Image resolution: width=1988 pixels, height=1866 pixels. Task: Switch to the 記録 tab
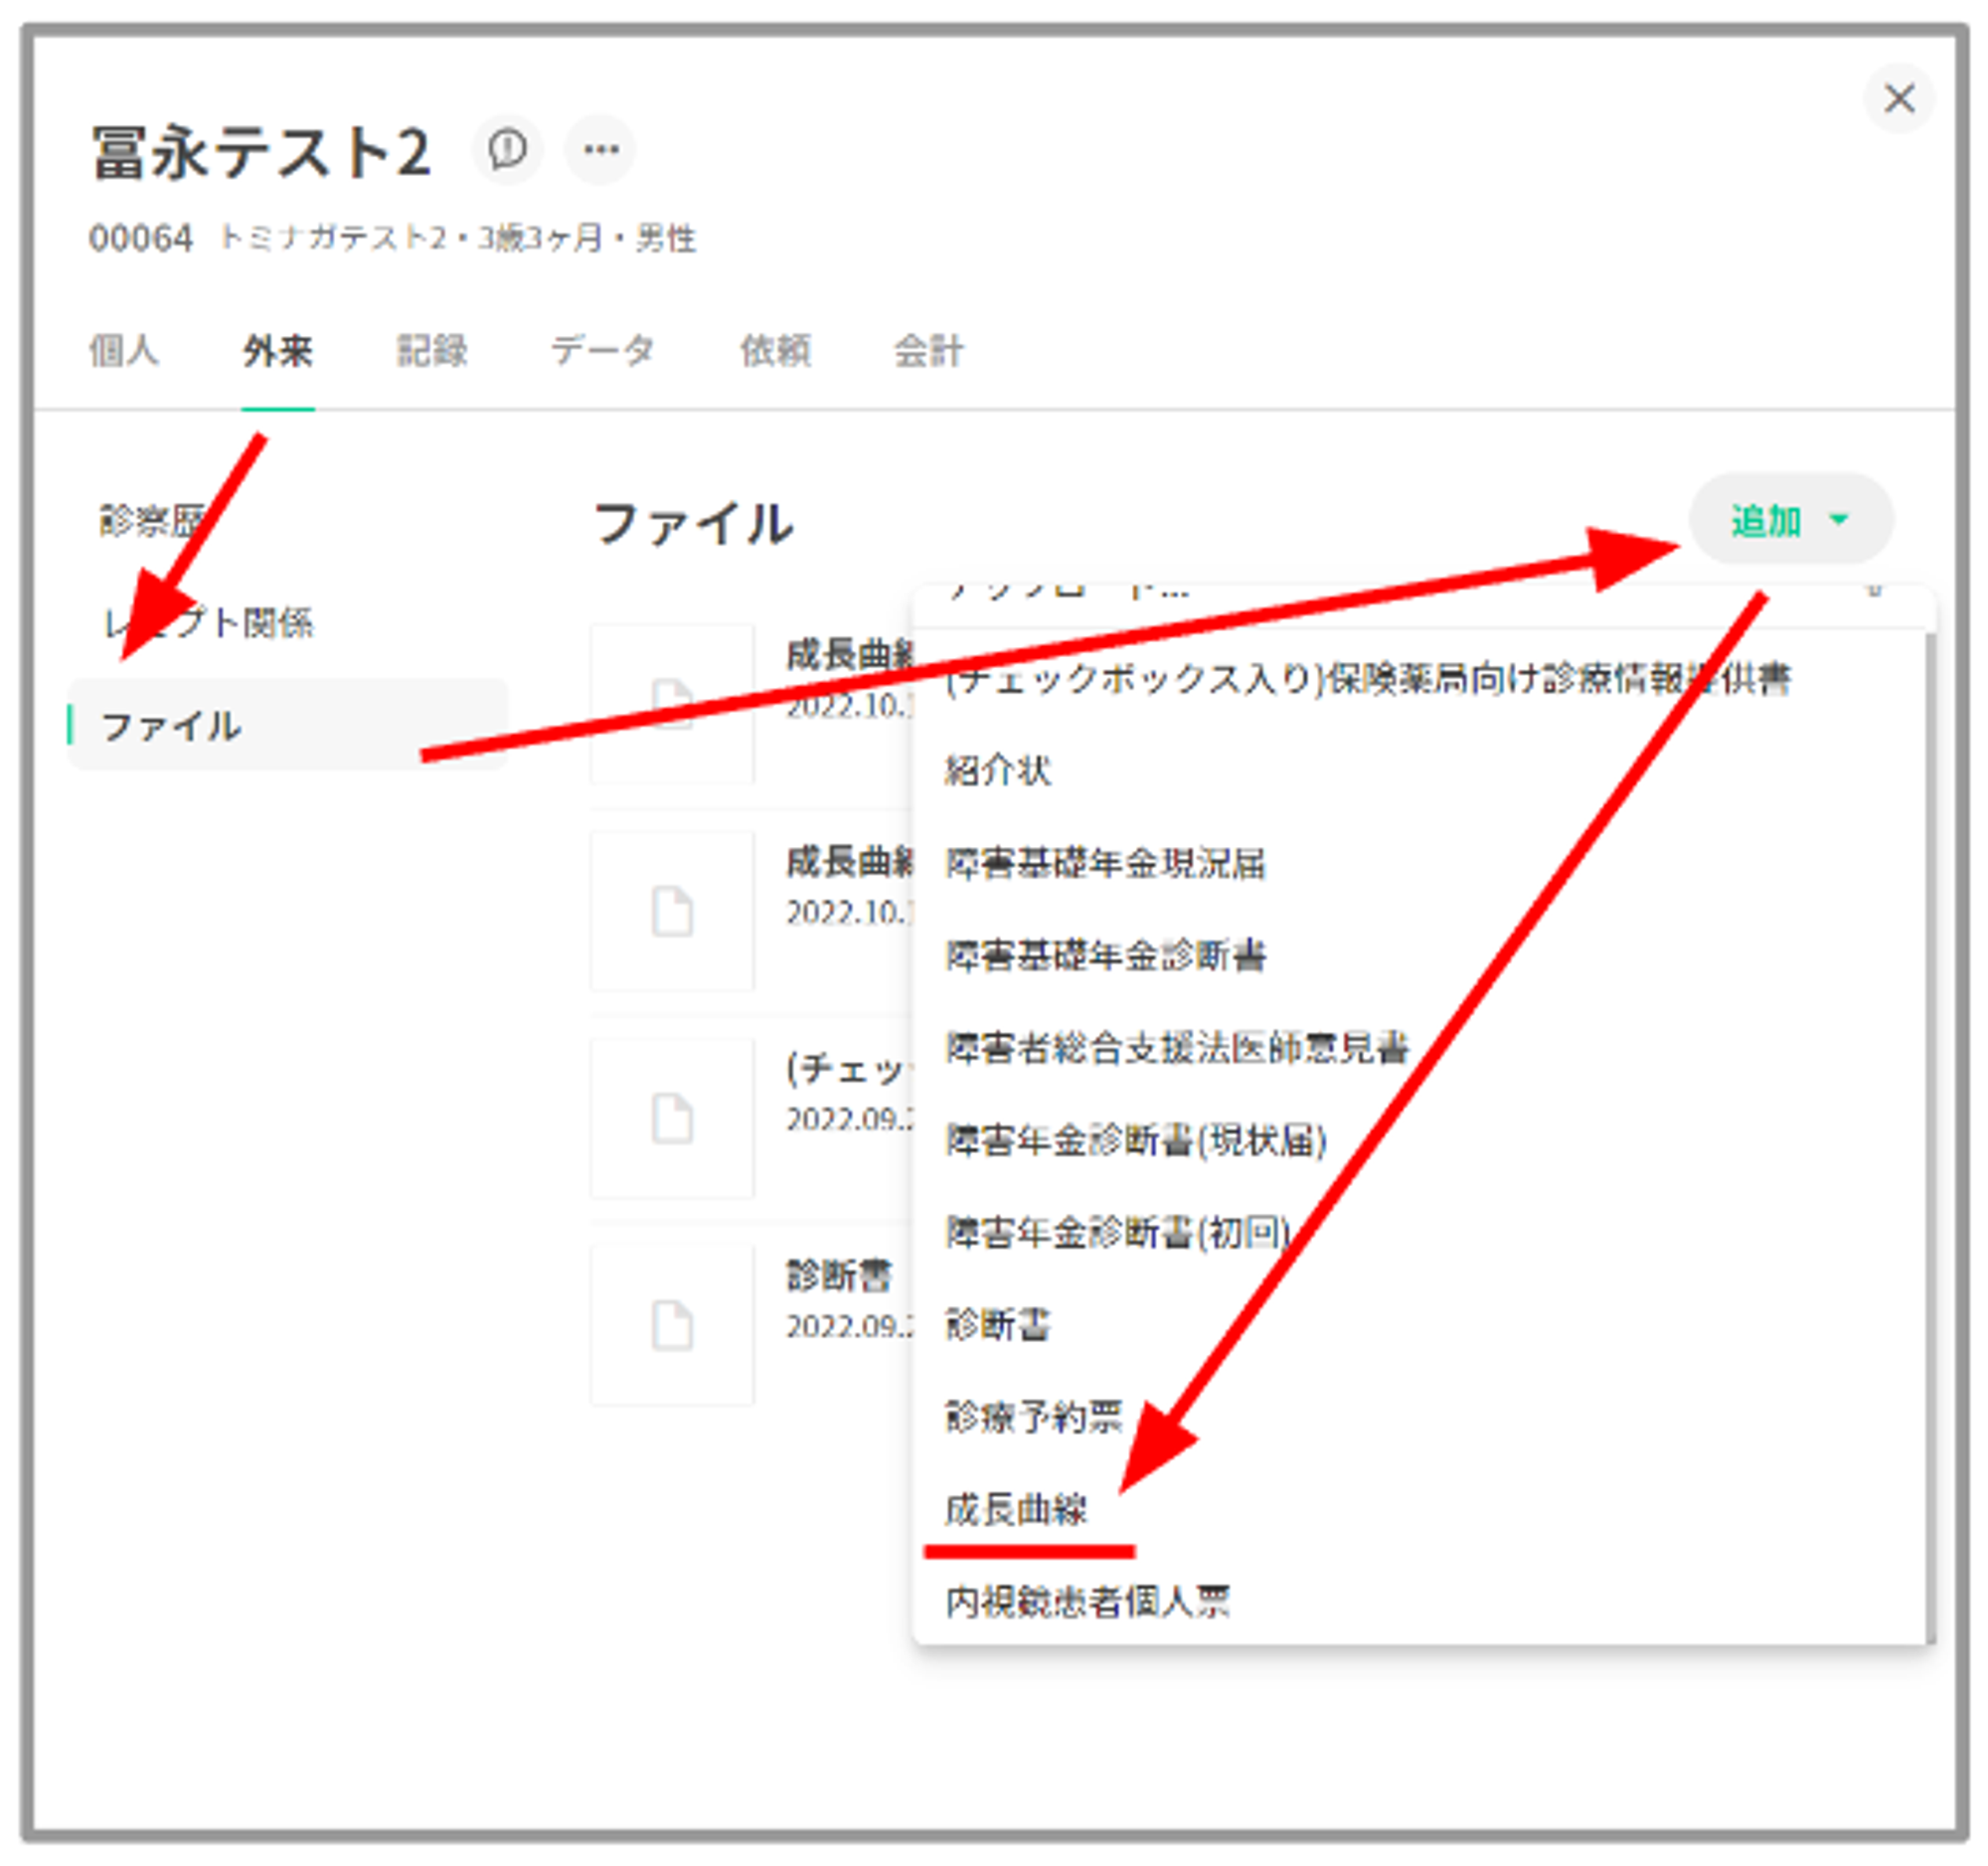pos(432,351)
